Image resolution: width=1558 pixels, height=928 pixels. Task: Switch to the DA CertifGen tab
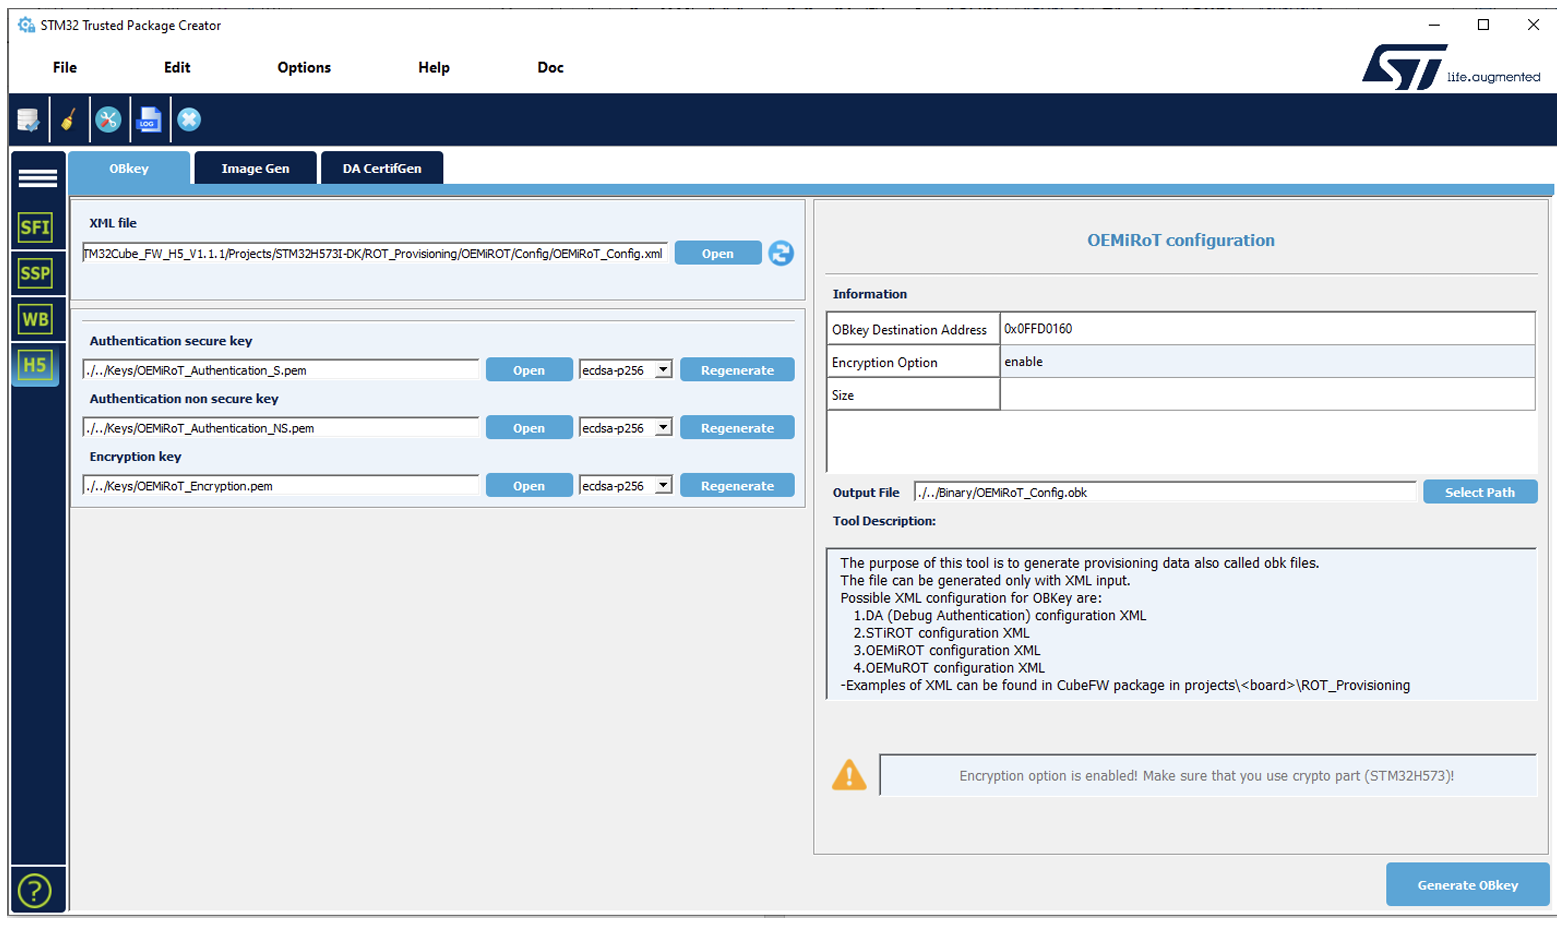click(382, 168)
